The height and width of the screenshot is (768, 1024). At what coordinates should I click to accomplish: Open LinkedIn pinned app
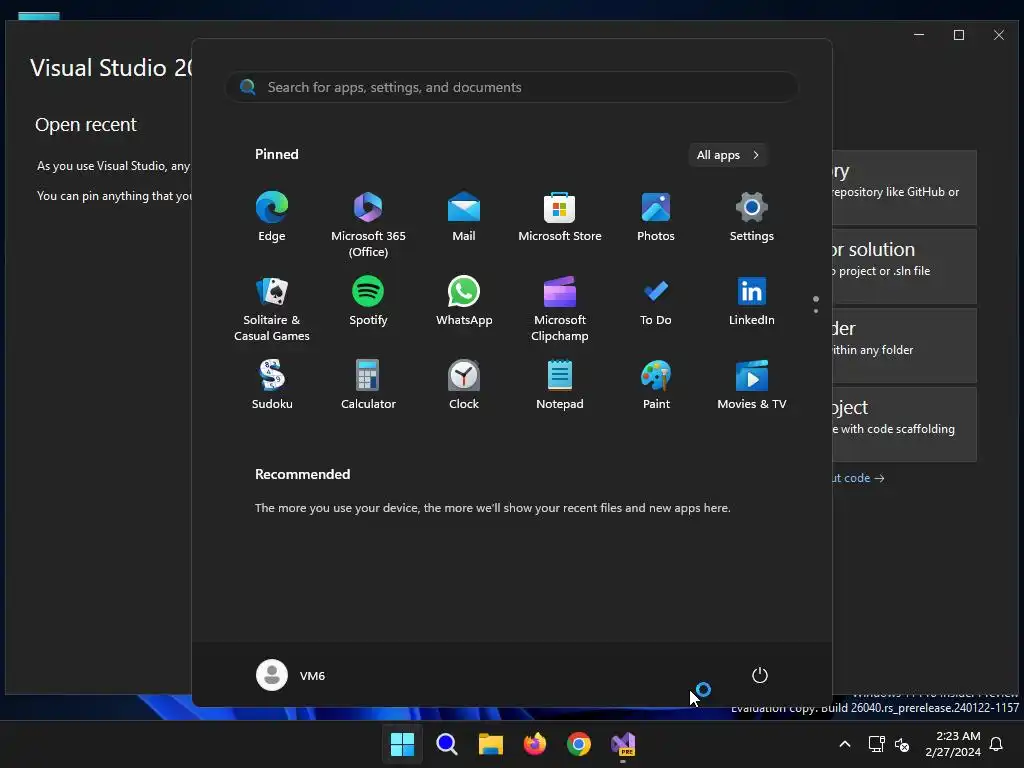point(752,302)
